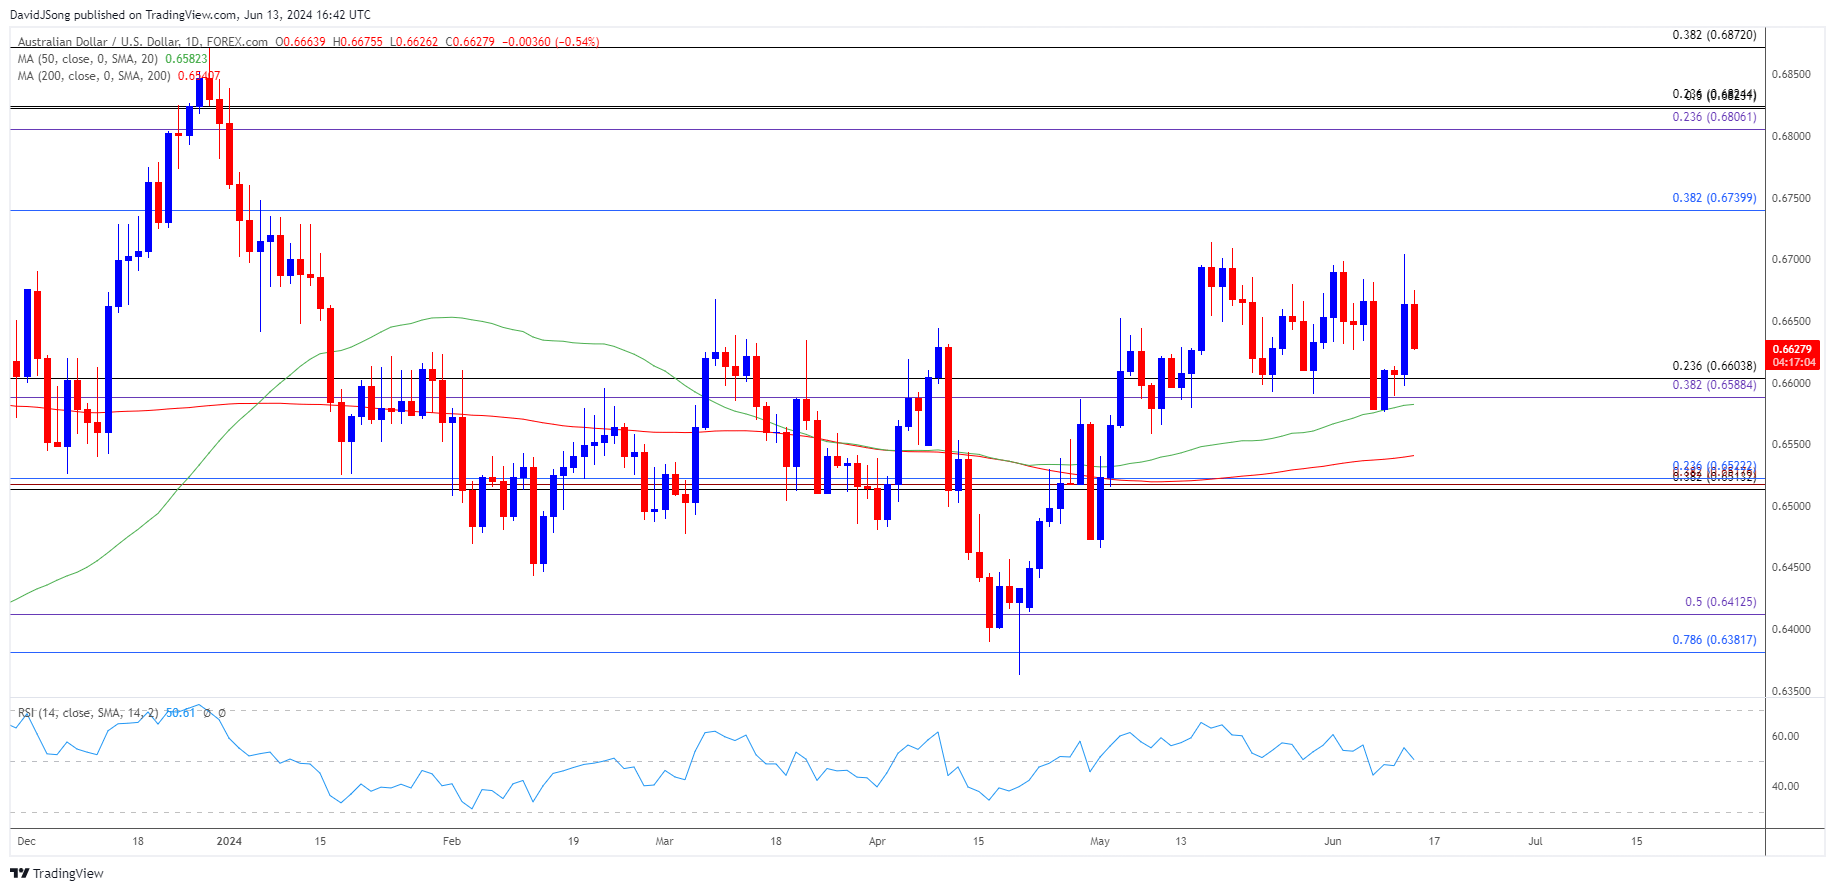Click the RSI reading 50.61
The width and height of the screenshot is (1835, 891).
(181, 713)
